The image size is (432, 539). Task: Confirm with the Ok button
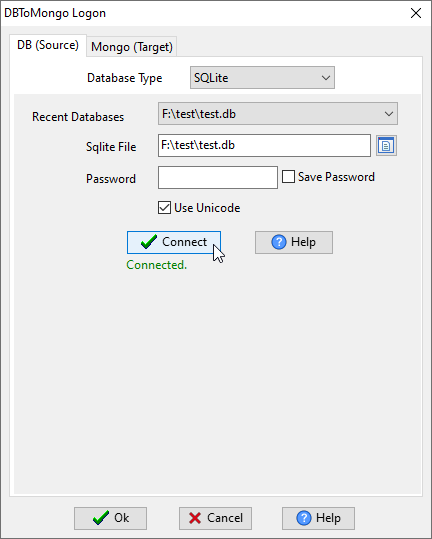click(110, 518)
